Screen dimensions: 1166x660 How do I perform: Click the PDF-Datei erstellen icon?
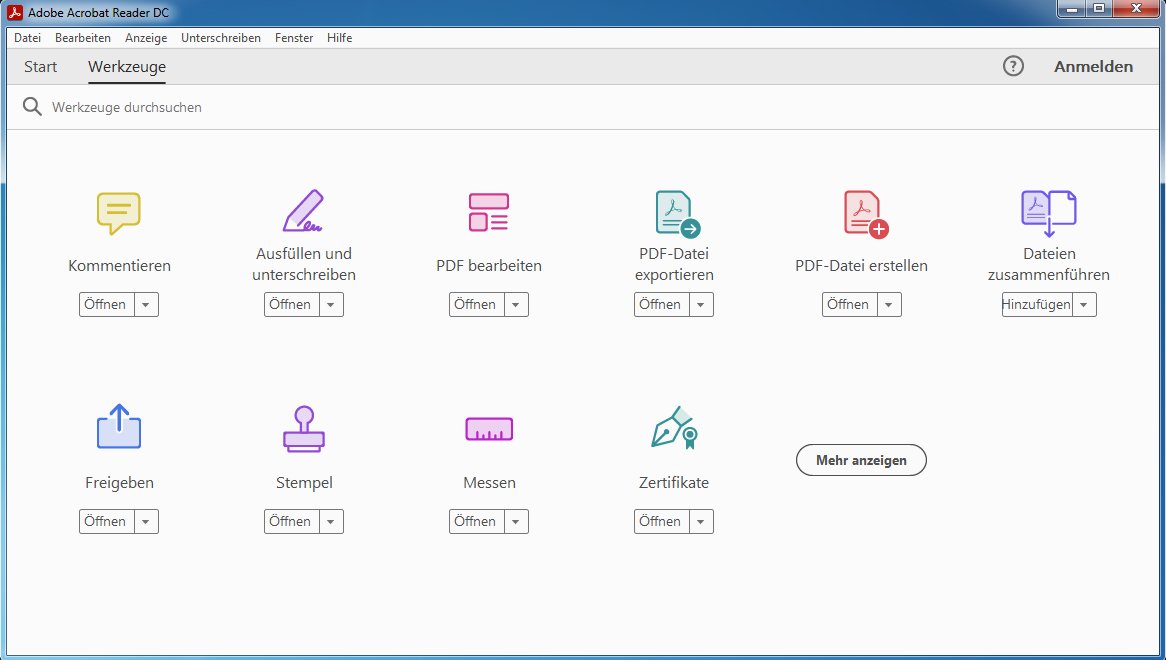point(864,213)
